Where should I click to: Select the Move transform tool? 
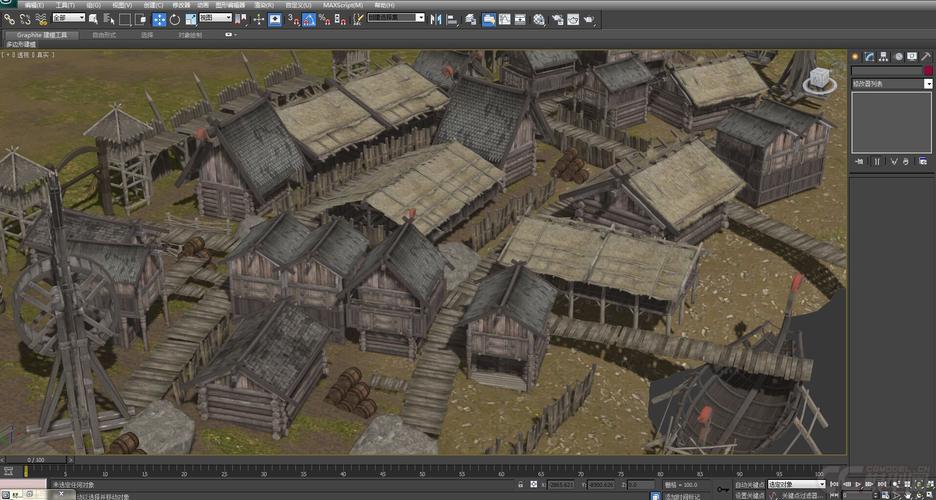coord(160,18)
